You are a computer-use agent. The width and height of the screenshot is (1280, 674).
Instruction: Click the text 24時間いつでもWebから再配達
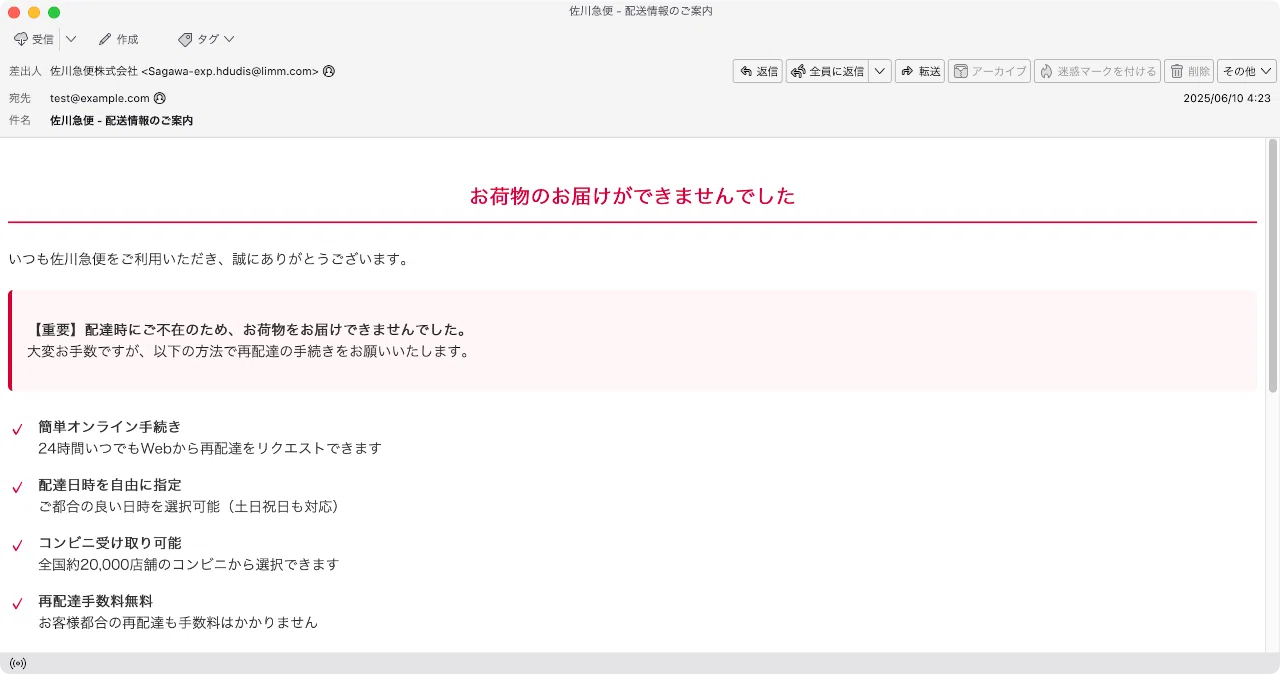(210, 448)
